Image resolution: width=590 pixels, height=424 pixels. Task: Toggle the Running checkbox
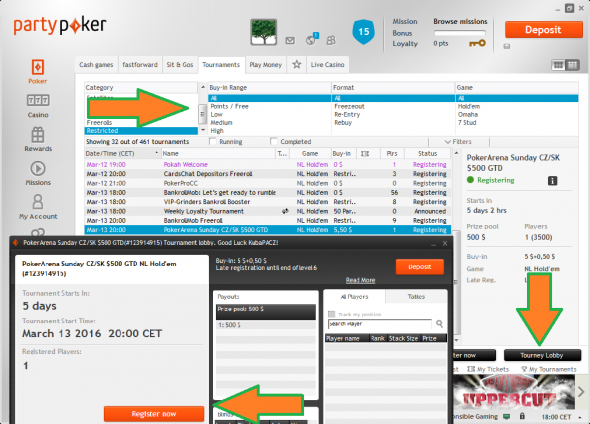pyautogui.click(x=213, y=141)
